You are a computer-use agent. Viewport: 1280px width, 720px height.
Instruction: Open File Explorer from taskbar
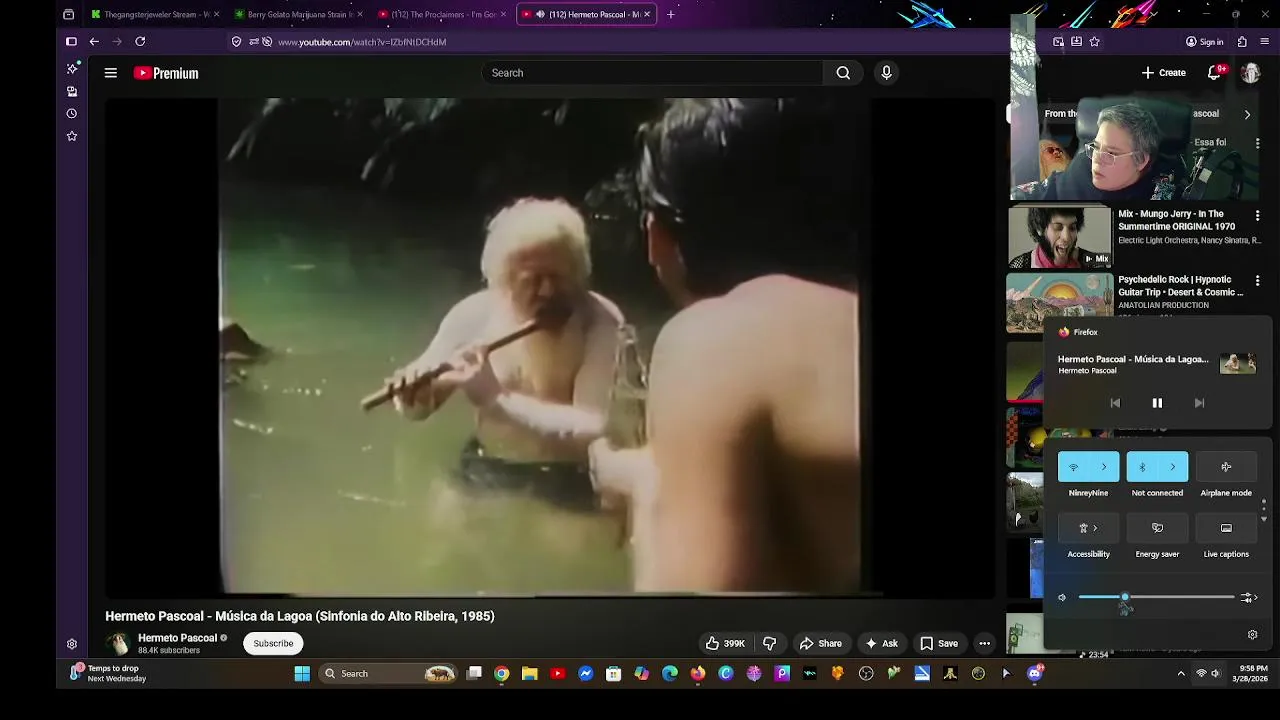(x=530, y=674)
